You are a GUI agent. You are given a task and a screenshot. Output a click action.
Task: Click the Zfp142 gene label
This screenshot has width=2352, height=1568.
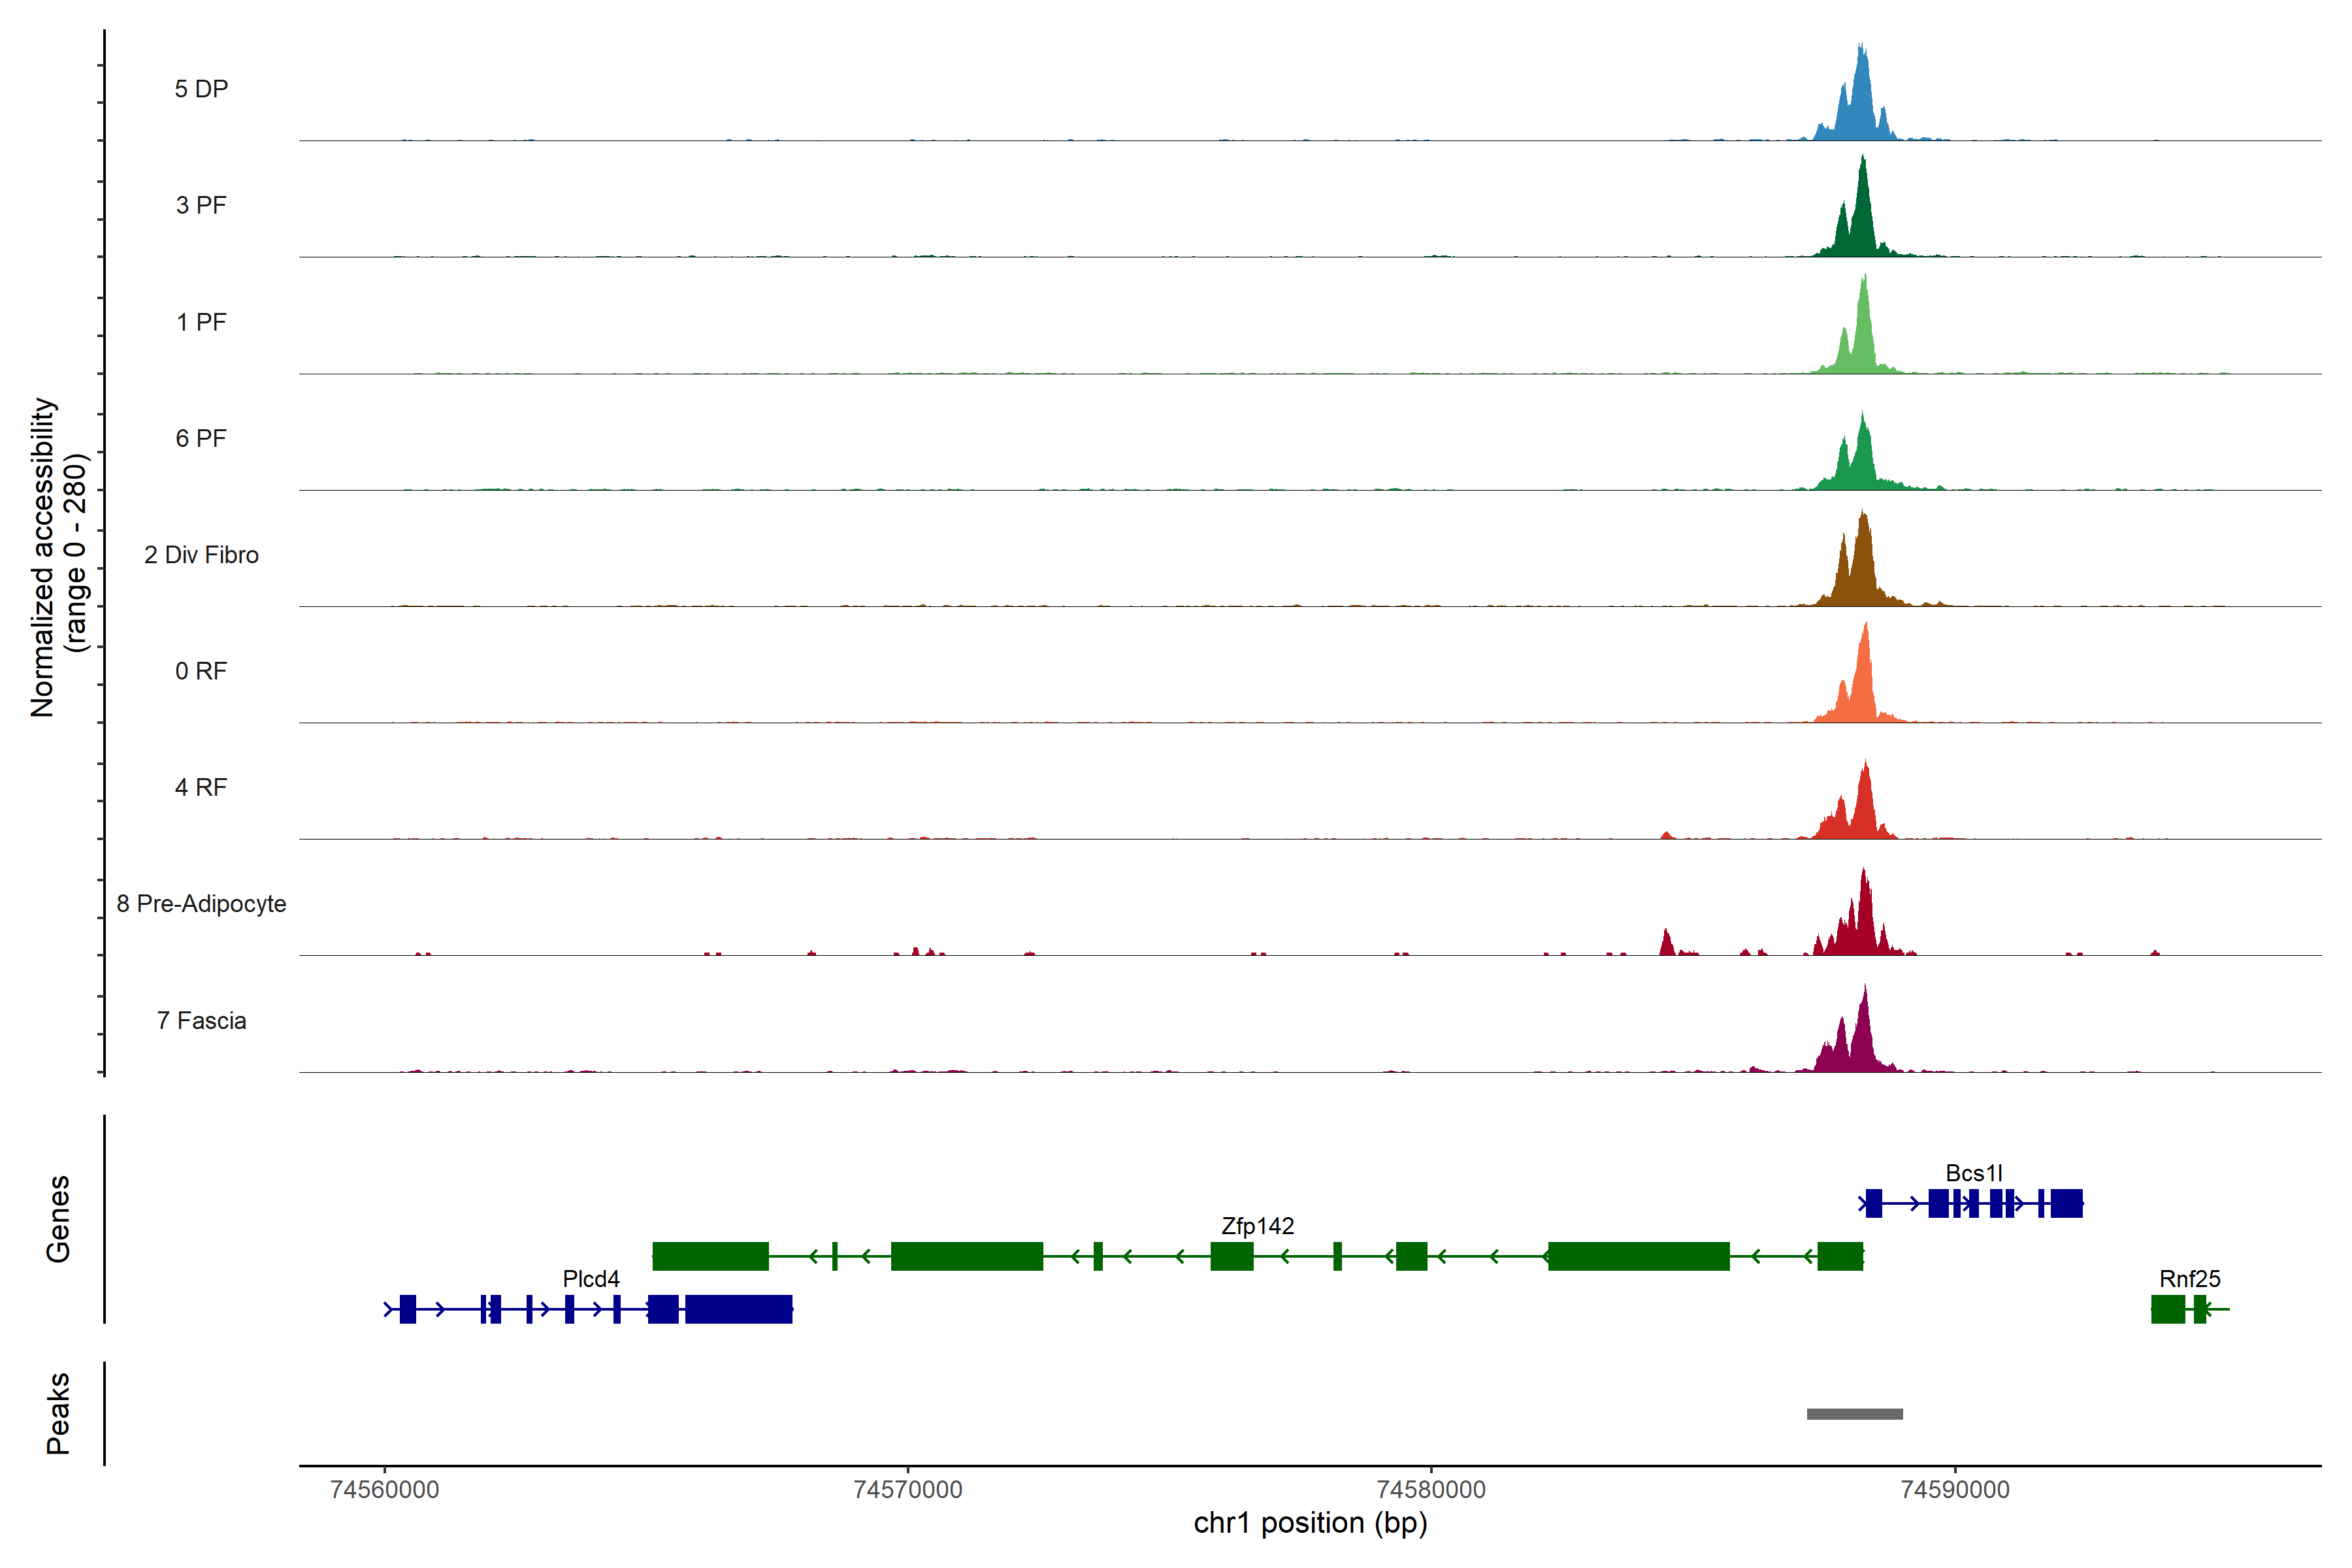click(x=1257, y=1226)
